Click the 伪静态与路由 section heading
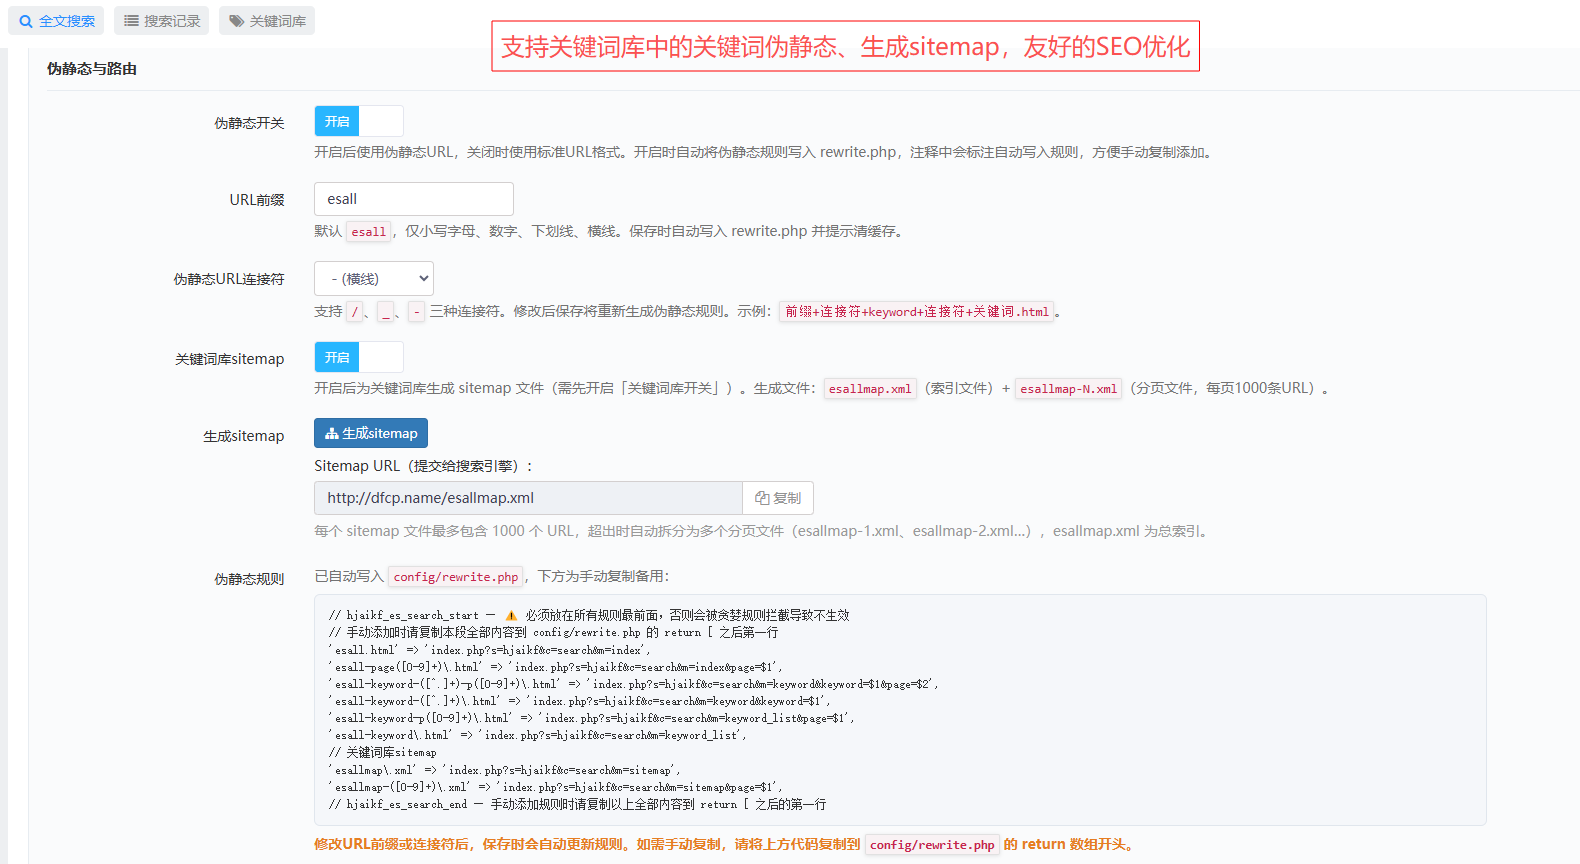 click(x=92, y=69)
